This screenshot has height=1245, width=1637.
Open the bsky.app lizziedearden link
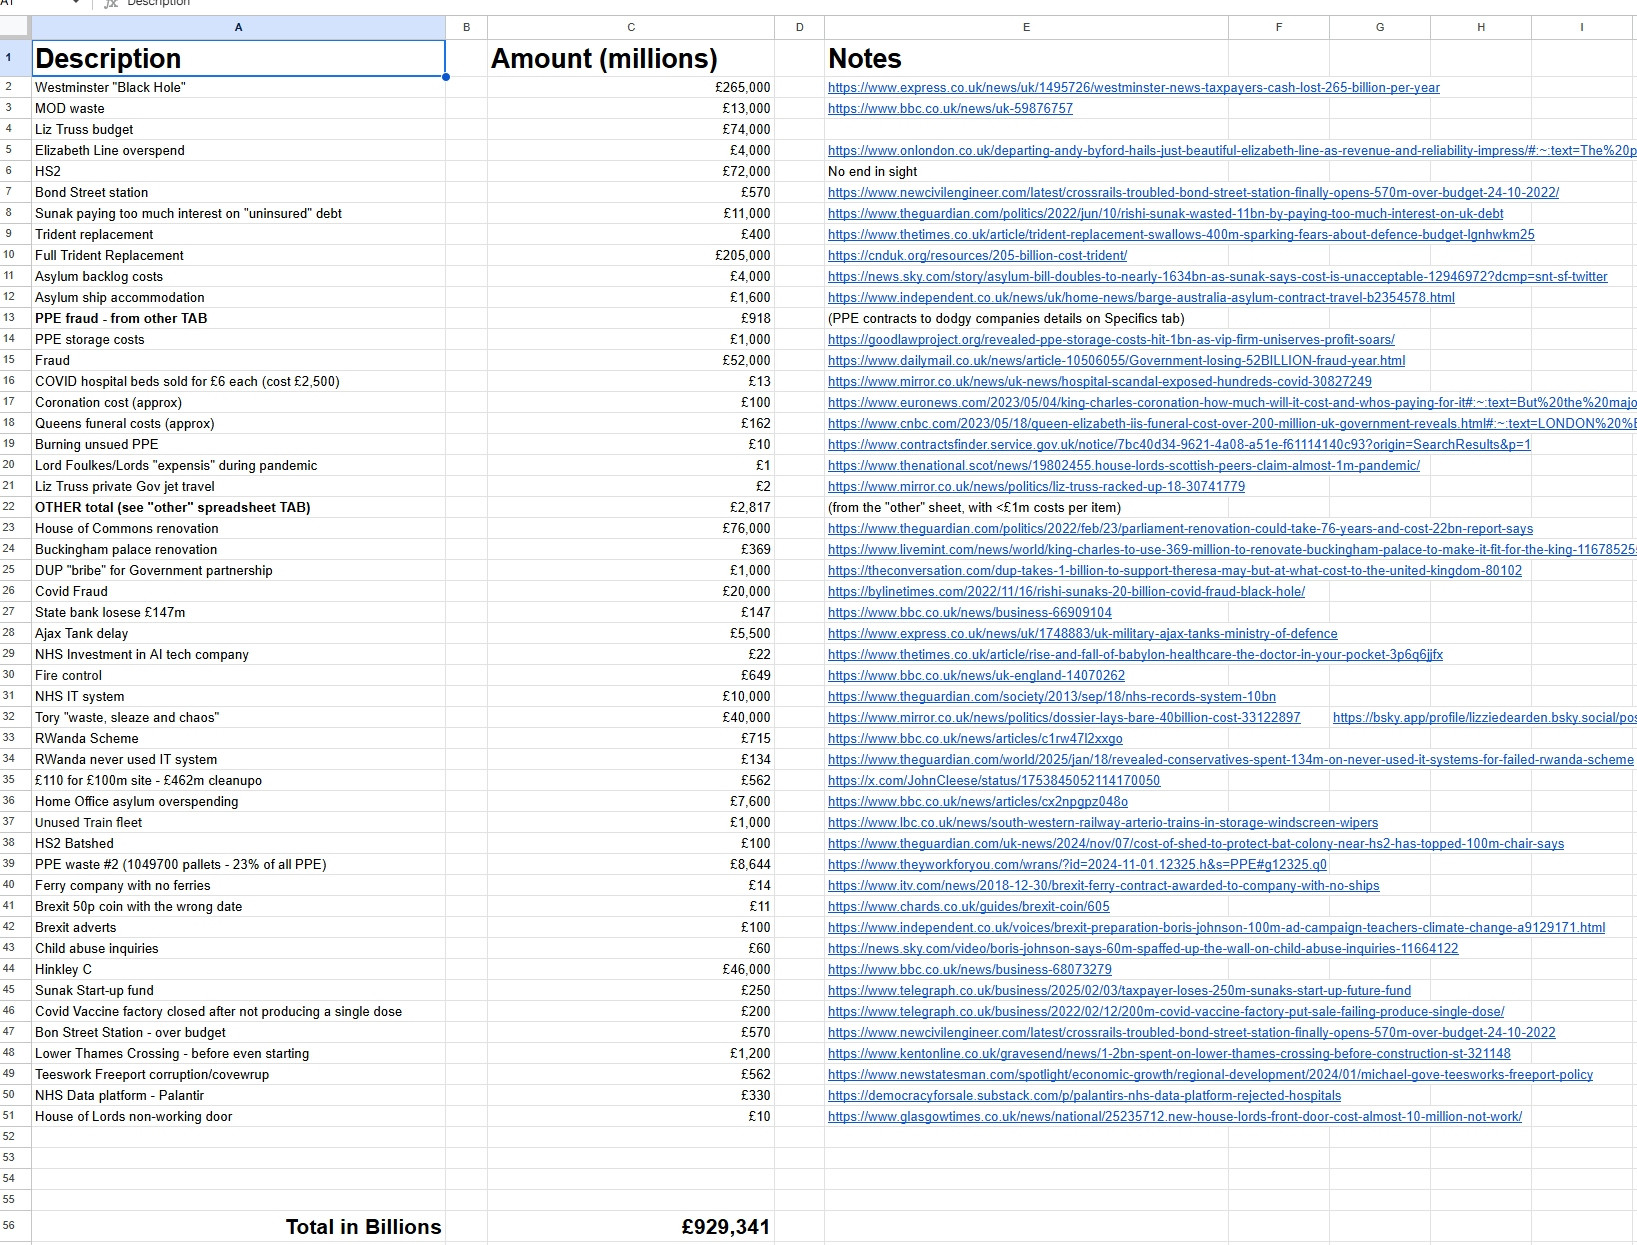click(1485, 718)
